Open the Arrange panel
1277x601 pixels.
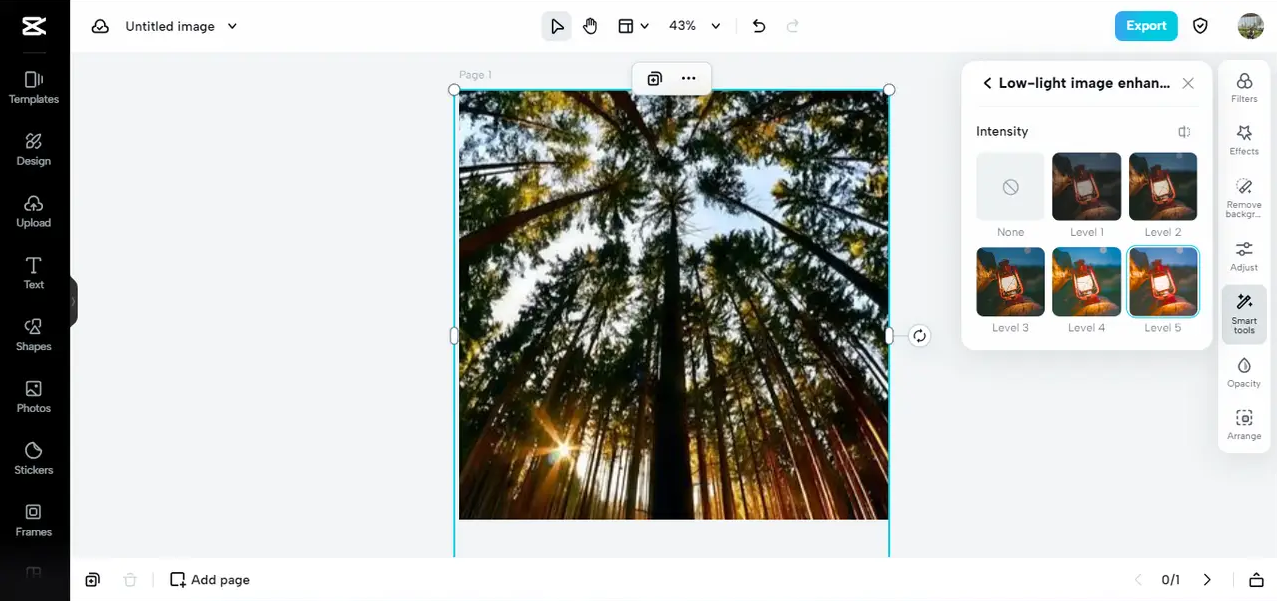[1244, 425]
